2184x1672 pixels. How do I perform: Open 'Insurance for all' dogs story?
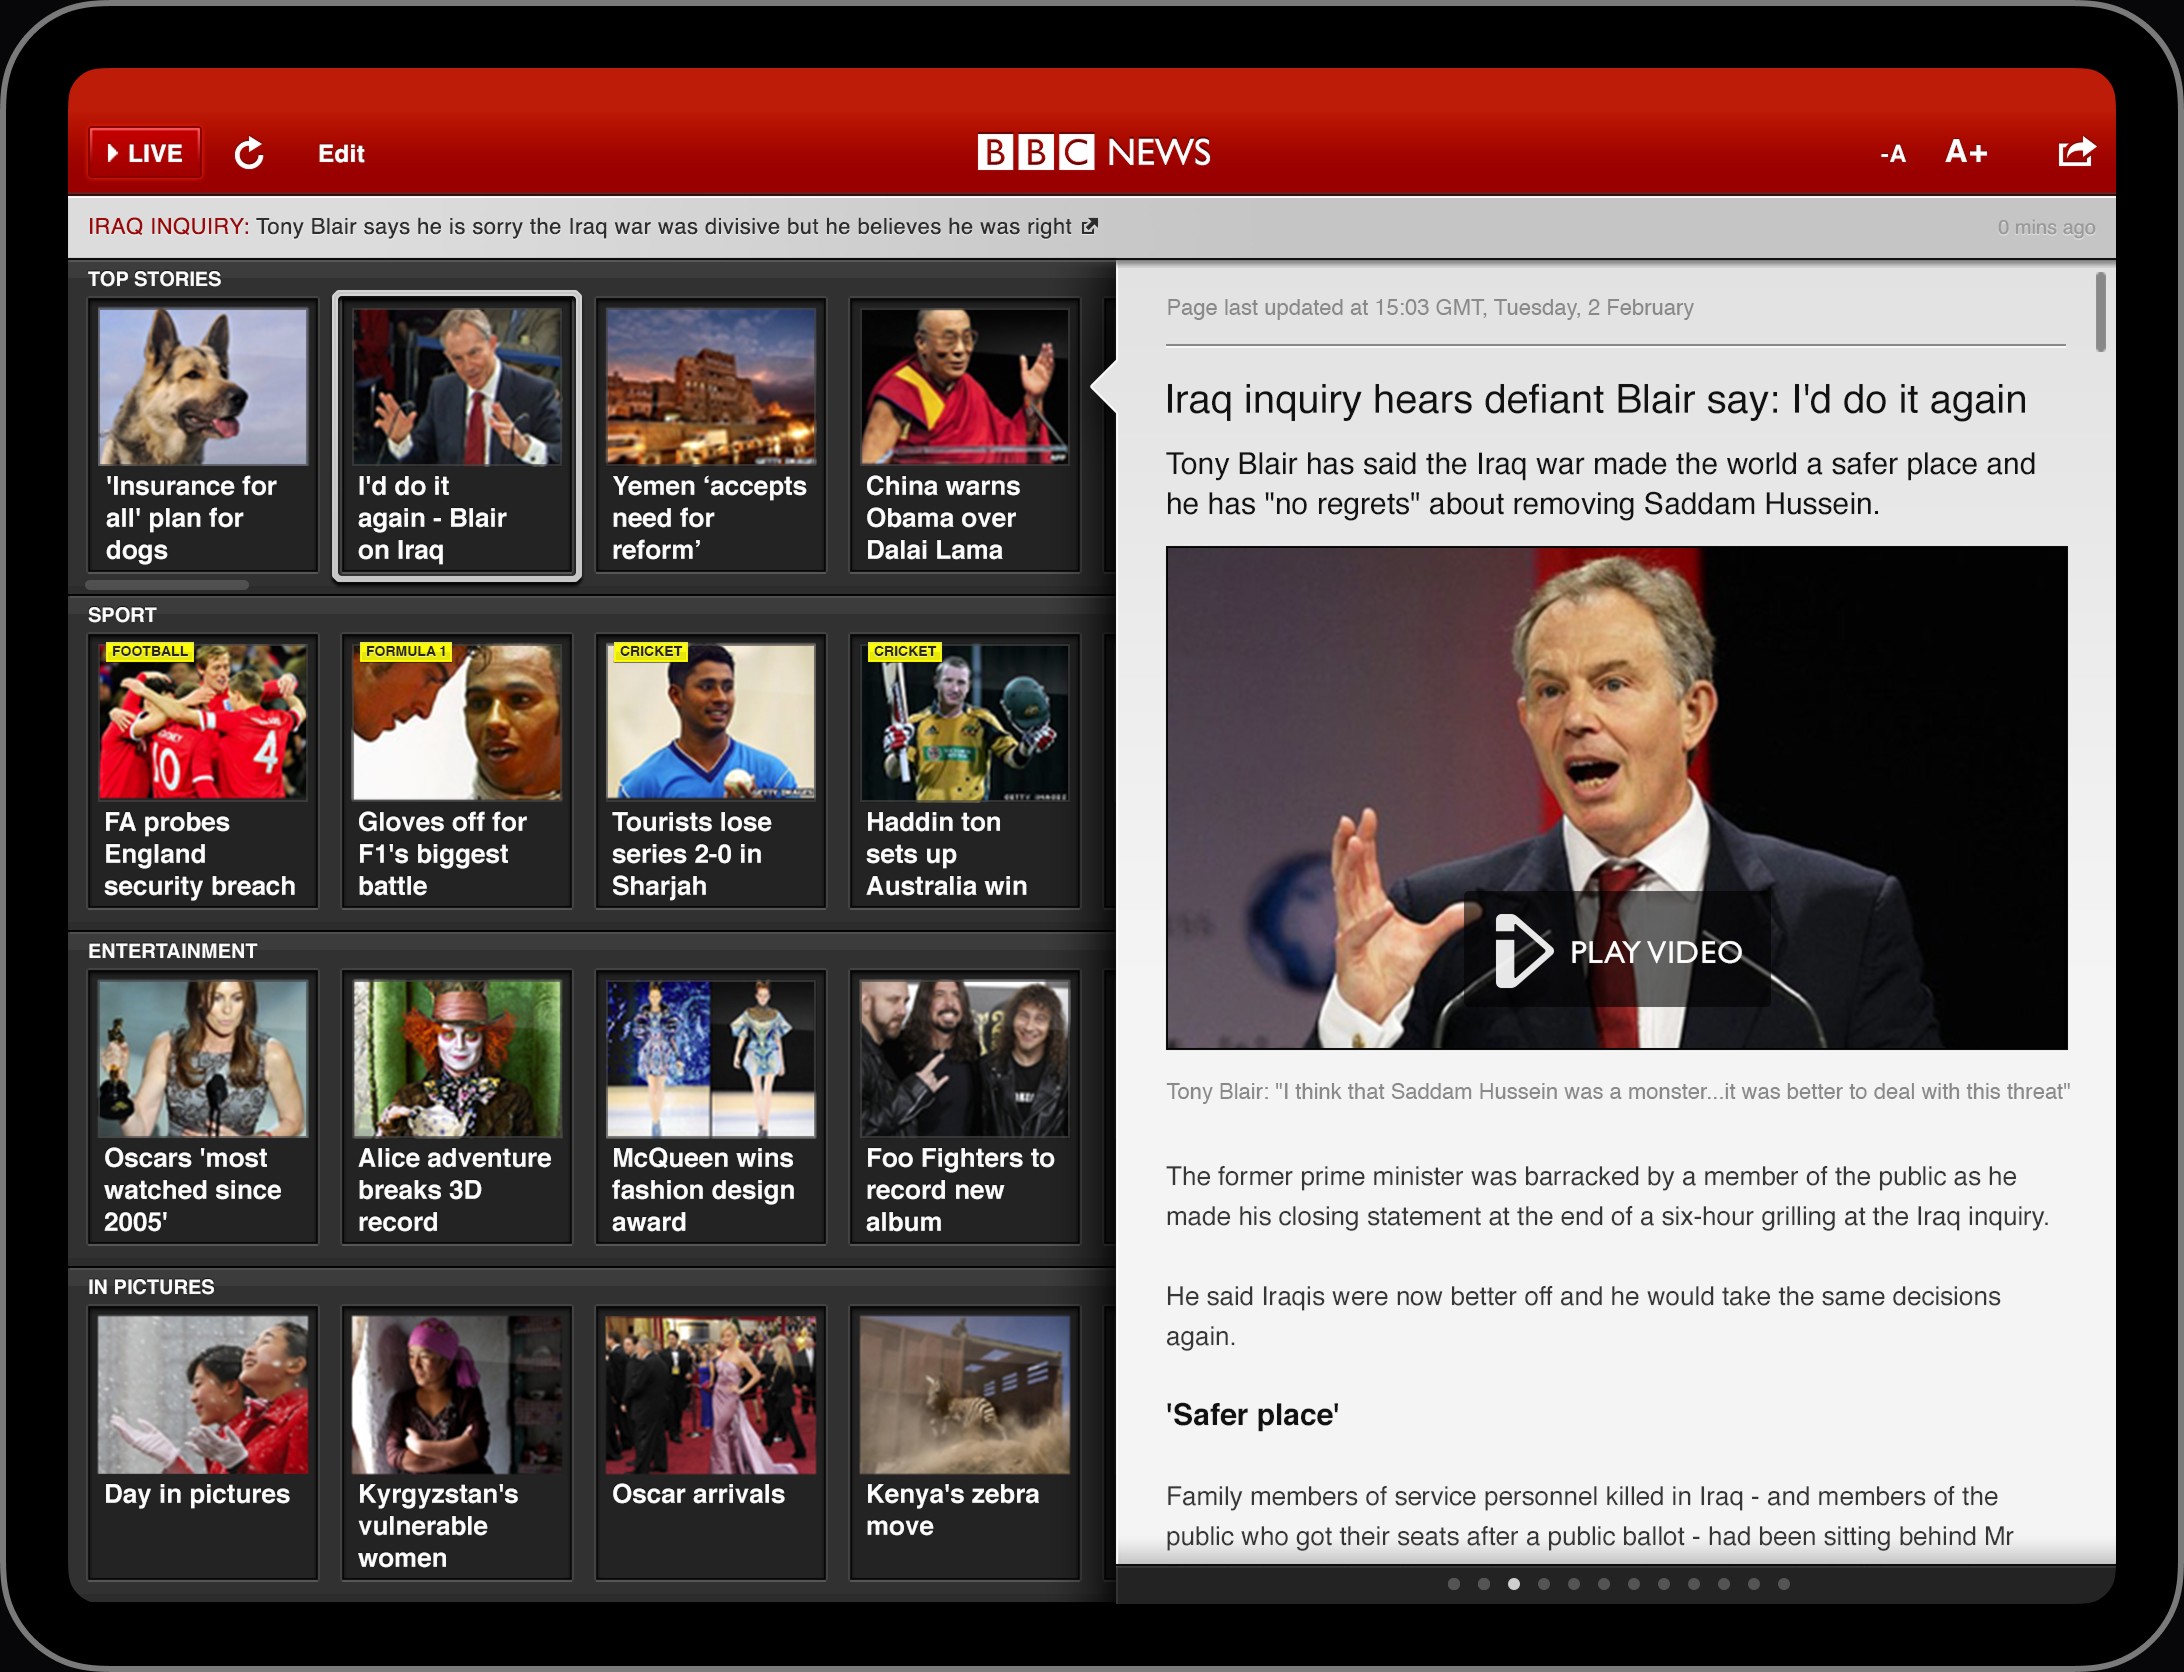203,436
